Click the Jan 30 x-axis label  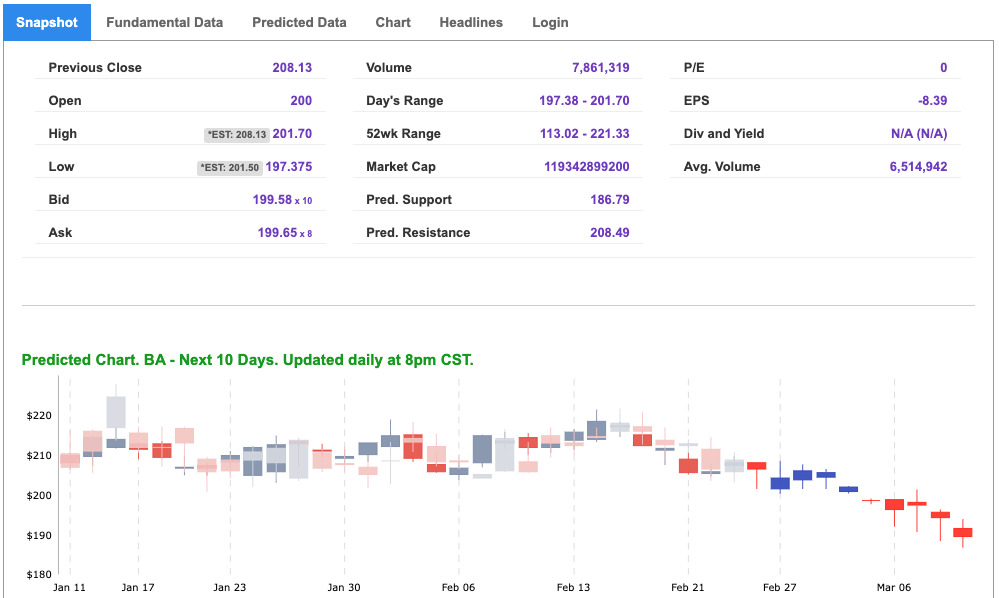[x=344, y=587]
